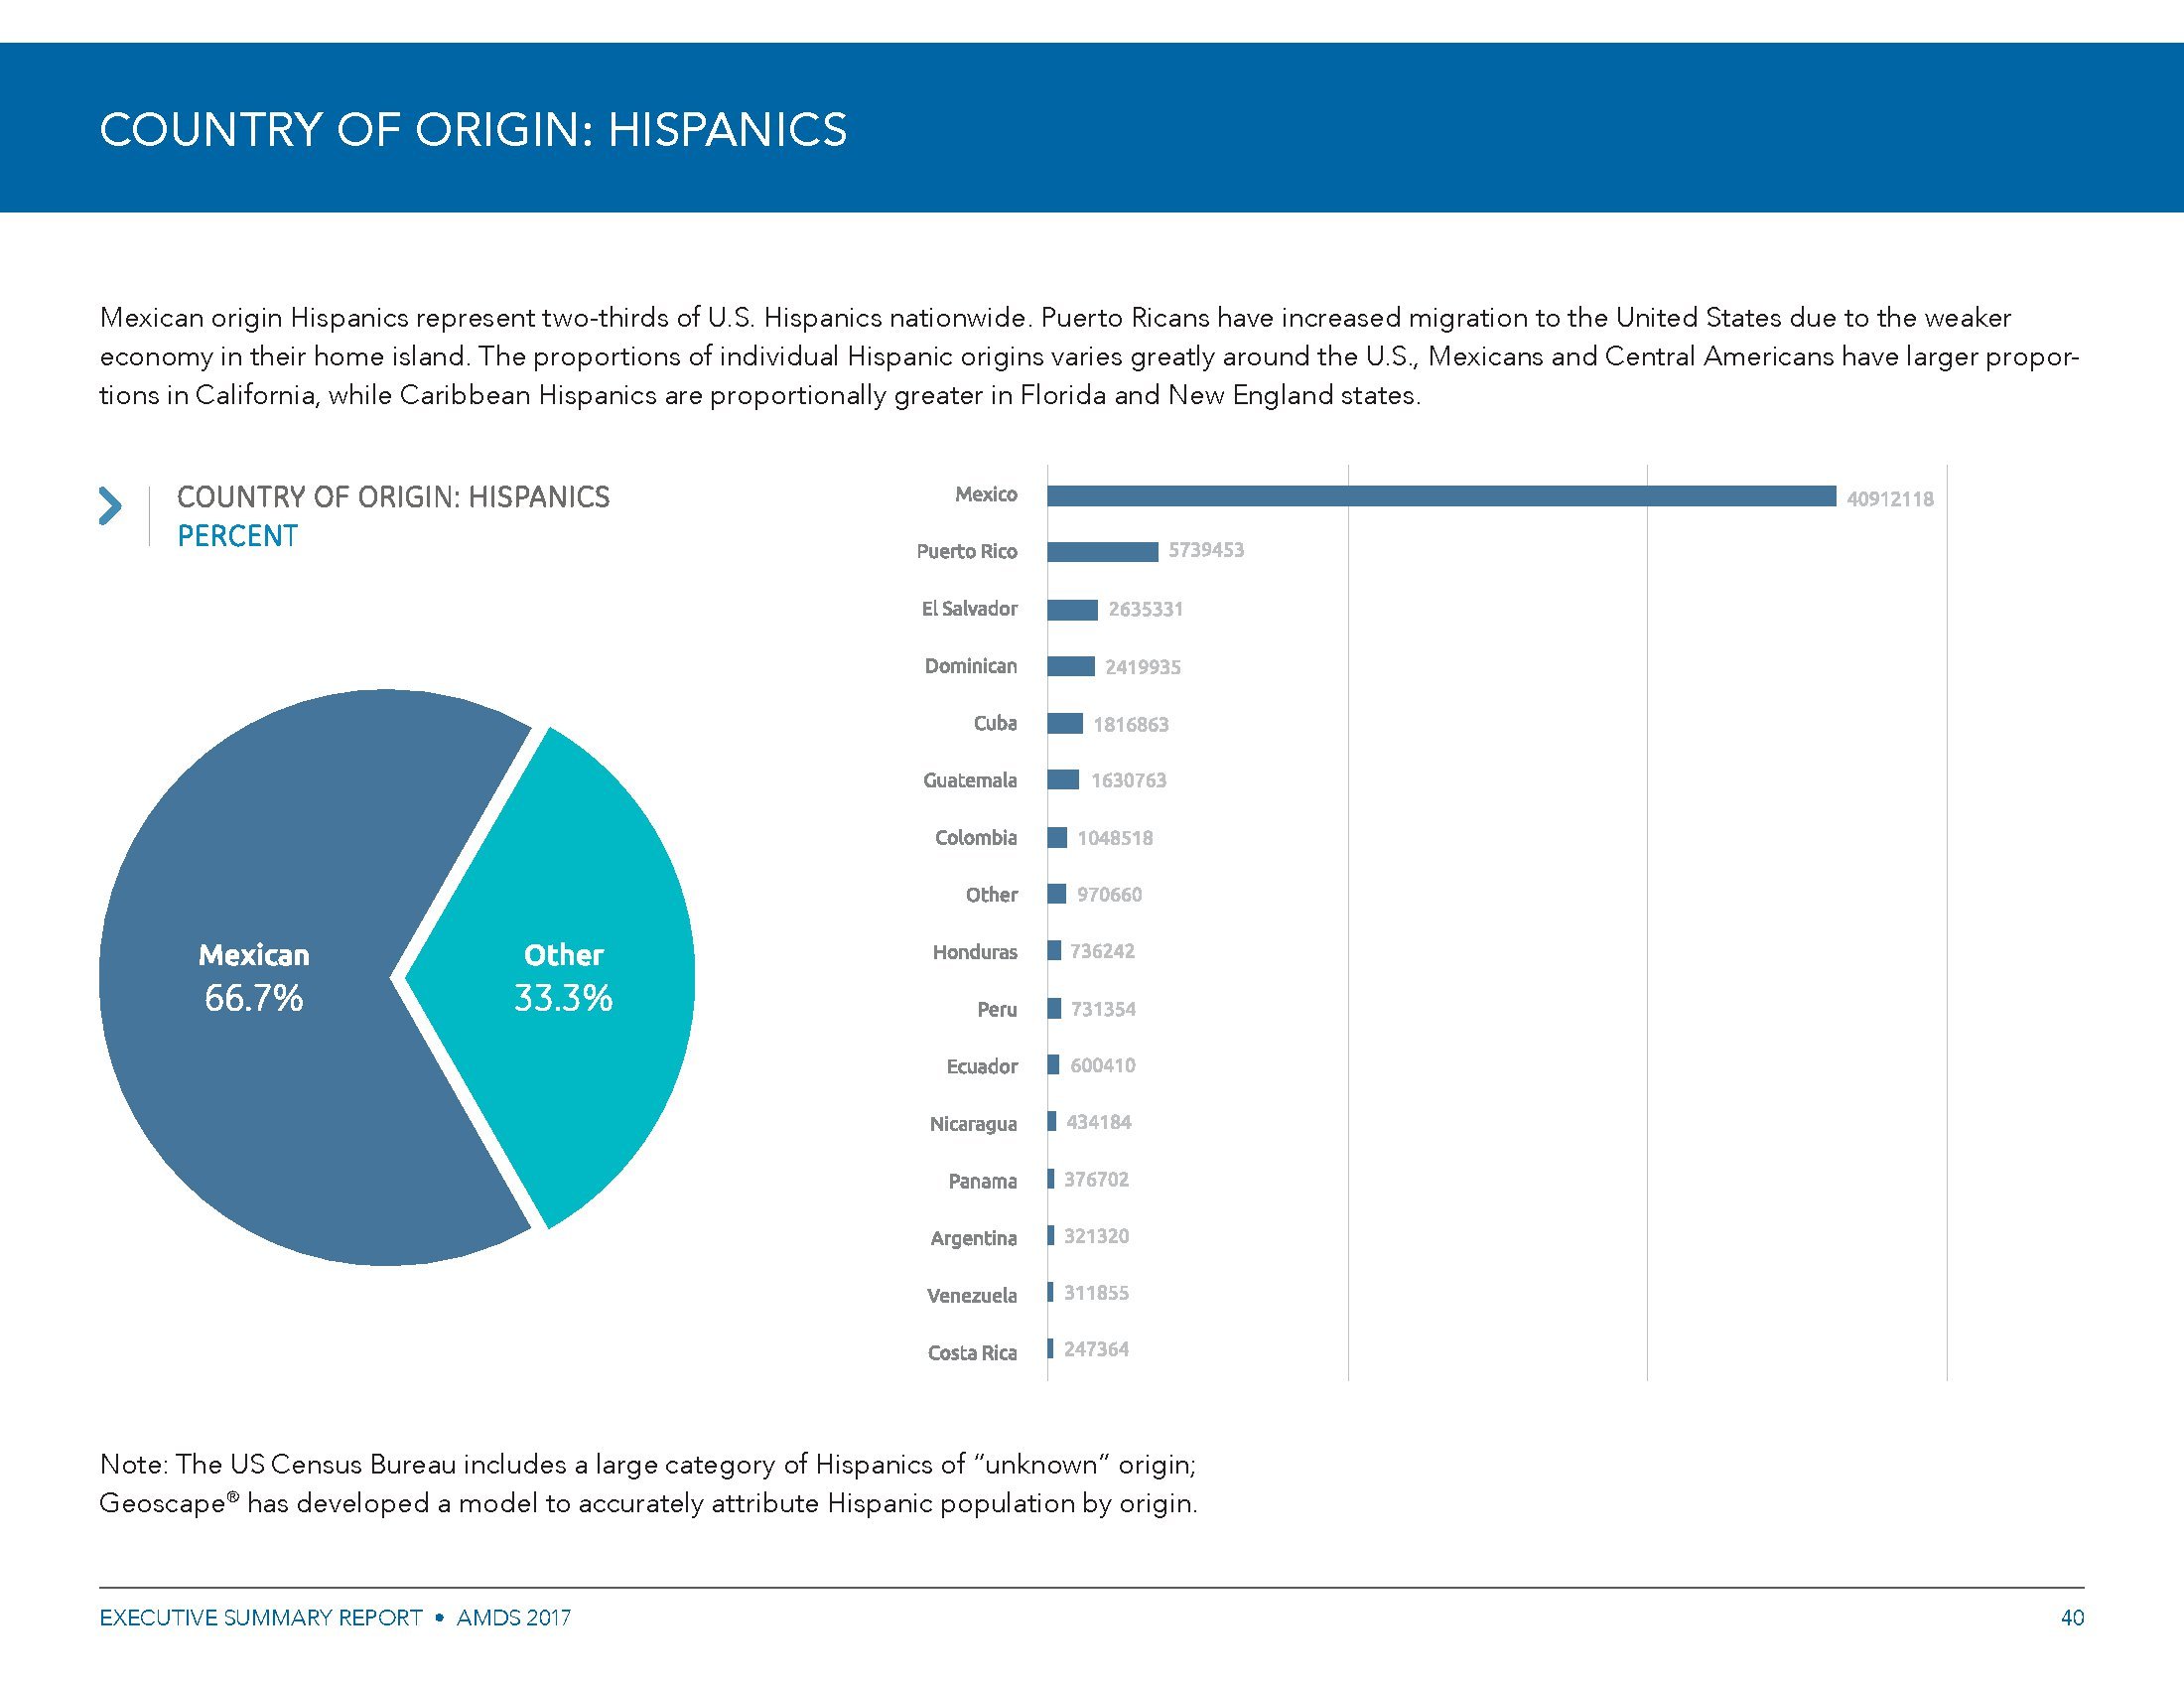Click the Mexico bar in chart

click(1440, 496)
